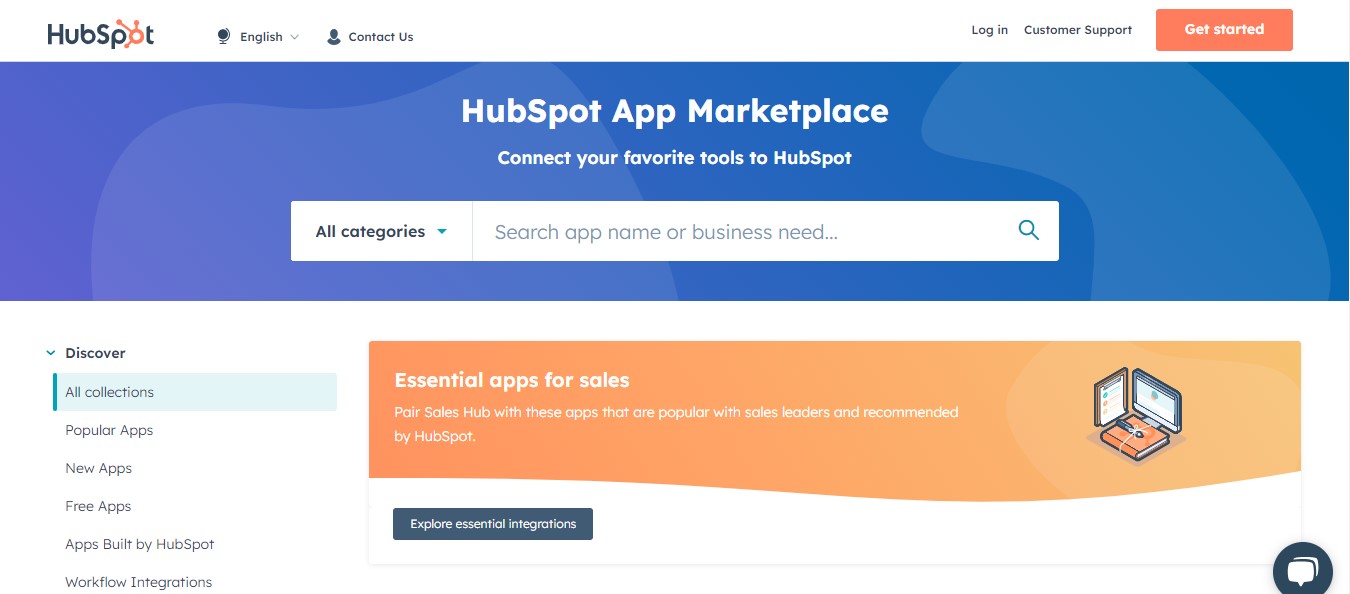1350x594 pixels.
Task: Open the English language dropdown
Action: point(269,37)
